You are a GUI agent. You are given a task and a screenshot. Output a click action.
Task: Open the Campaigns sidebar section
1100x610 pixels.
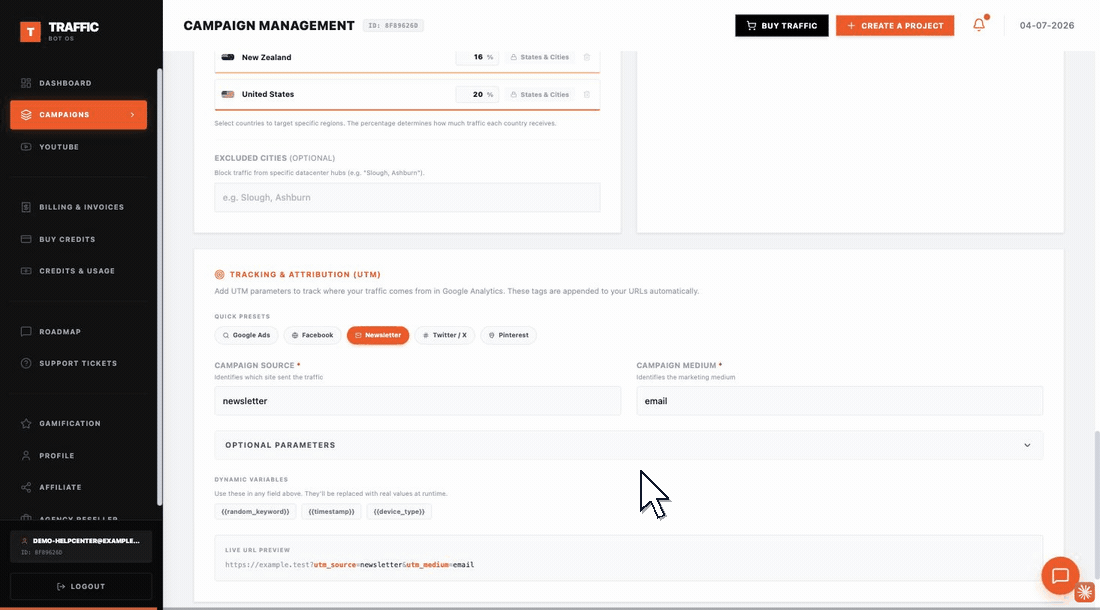[x=79, y=115]
